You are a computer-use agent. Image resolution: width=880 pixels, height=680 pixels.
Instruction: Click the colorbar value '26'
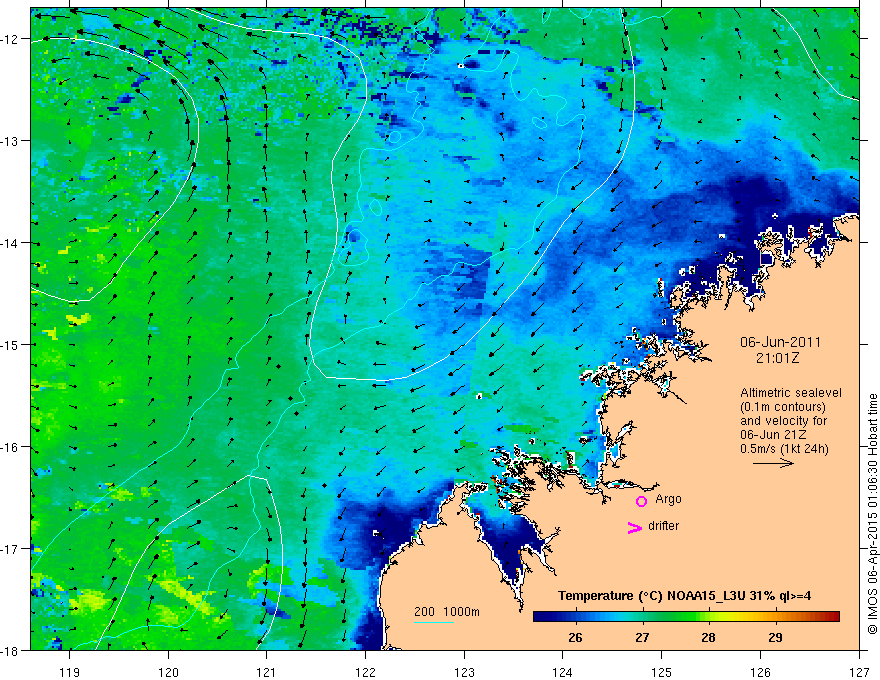[x=575, y=637]
